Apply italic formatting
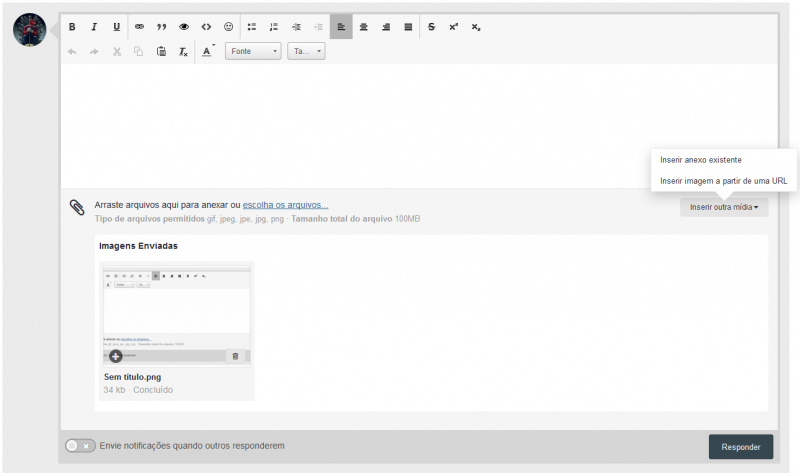 [x=94, y=27]
